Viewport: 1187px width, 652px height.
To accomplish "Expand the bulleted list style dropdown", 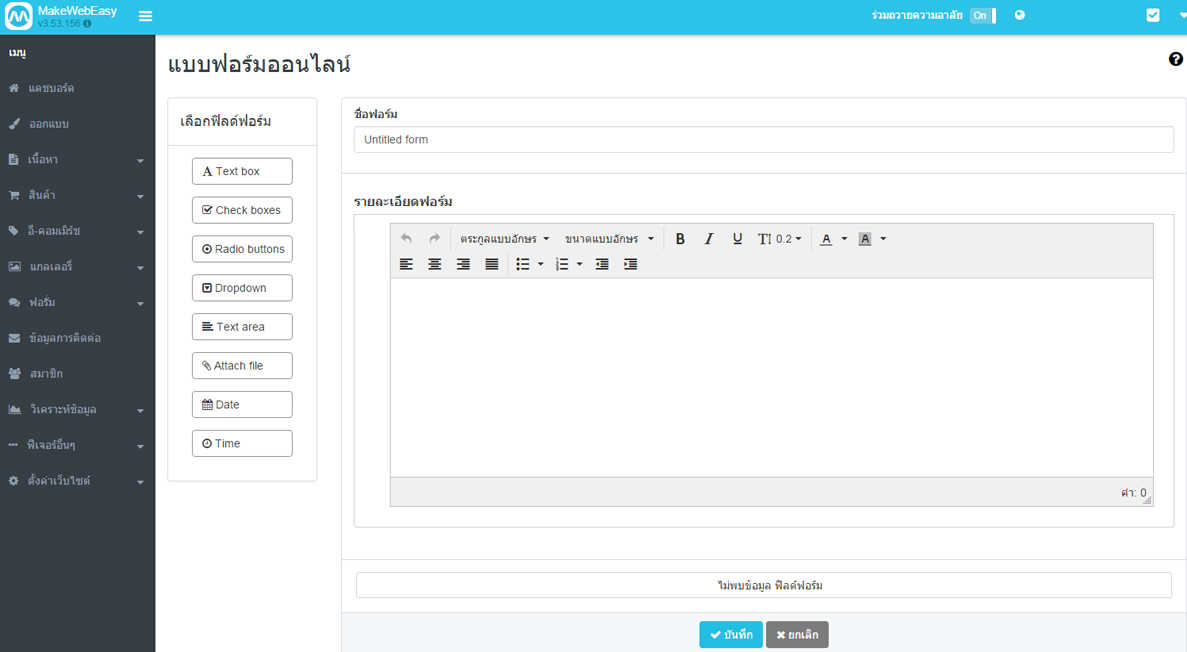I will point(540,264).
